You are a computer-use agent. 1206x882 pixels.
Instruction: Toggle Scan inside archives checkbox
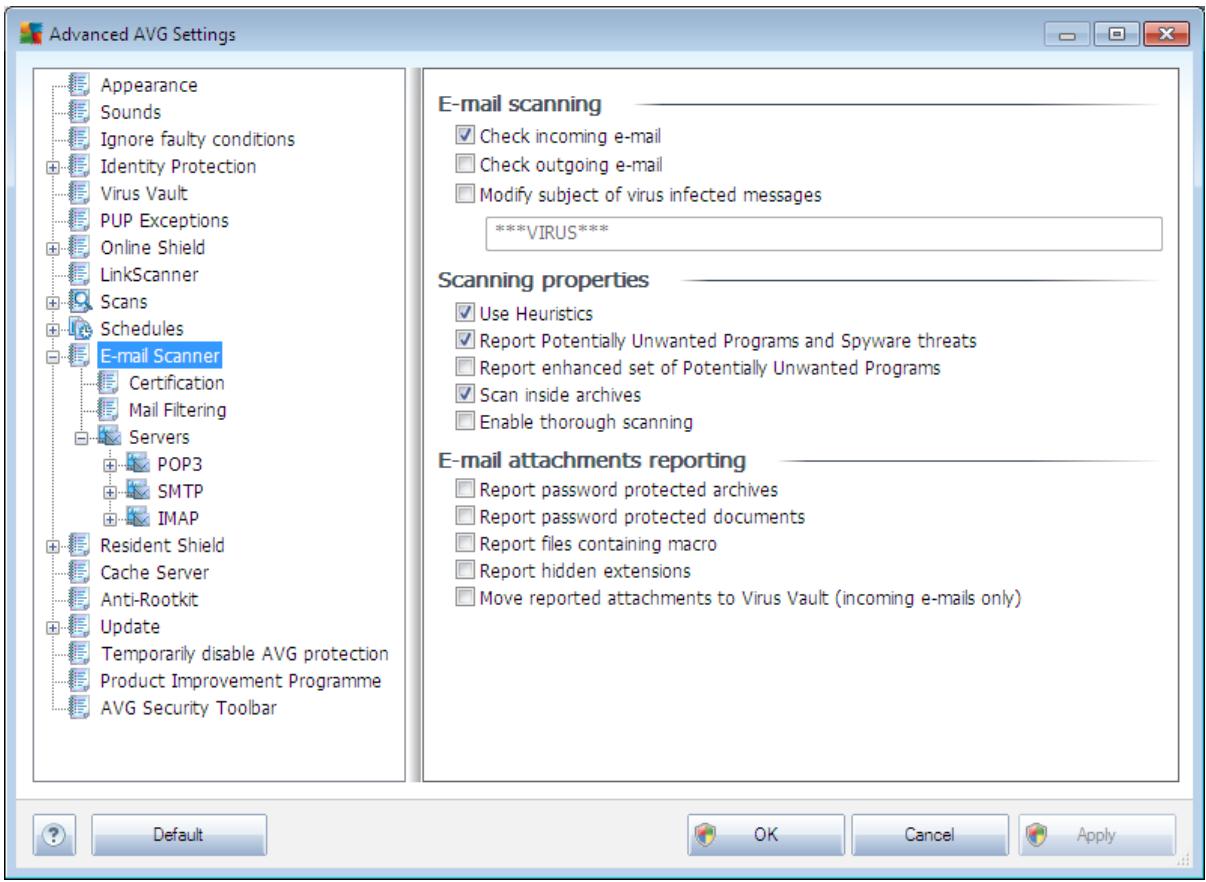click(x=463, y=394)
